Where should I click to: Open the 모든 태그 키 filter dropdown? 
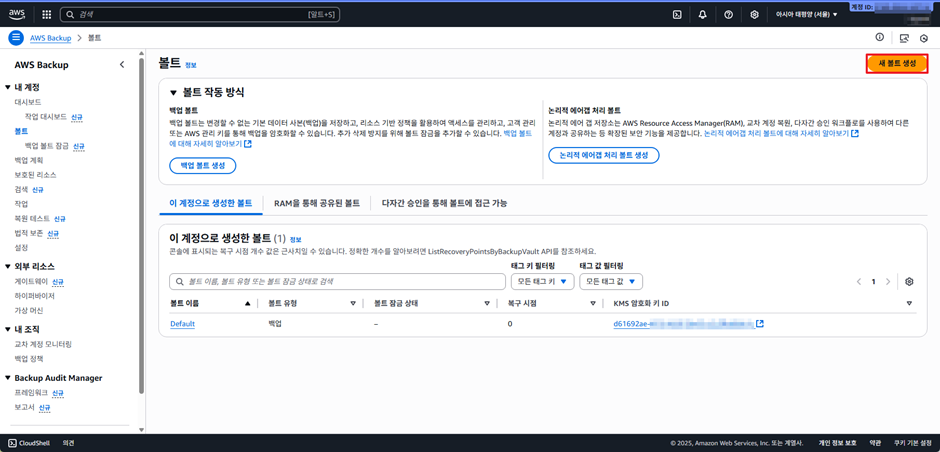point(542,282)
